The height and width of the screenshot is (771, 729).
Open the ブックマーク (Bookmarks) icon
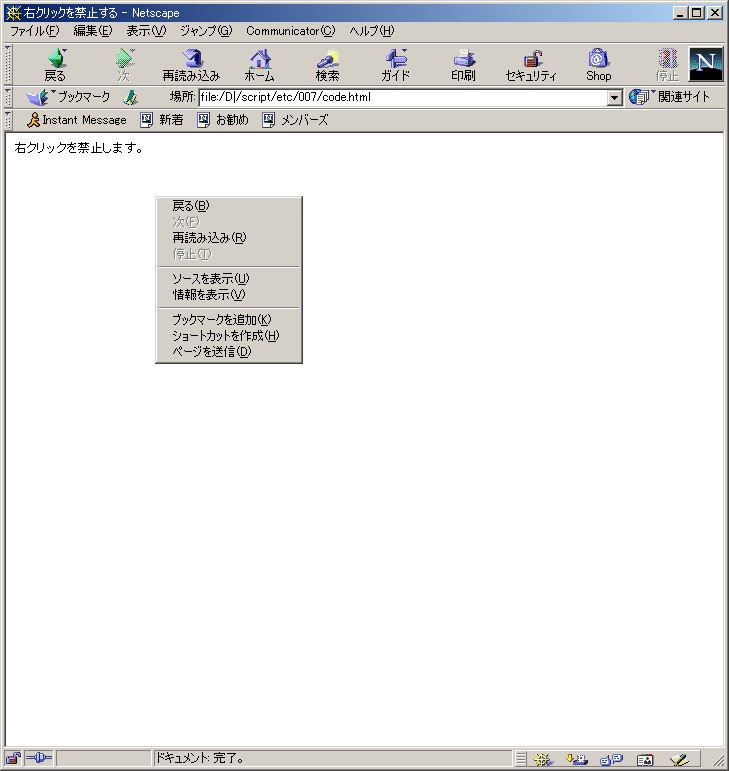(x=68, y=97)
